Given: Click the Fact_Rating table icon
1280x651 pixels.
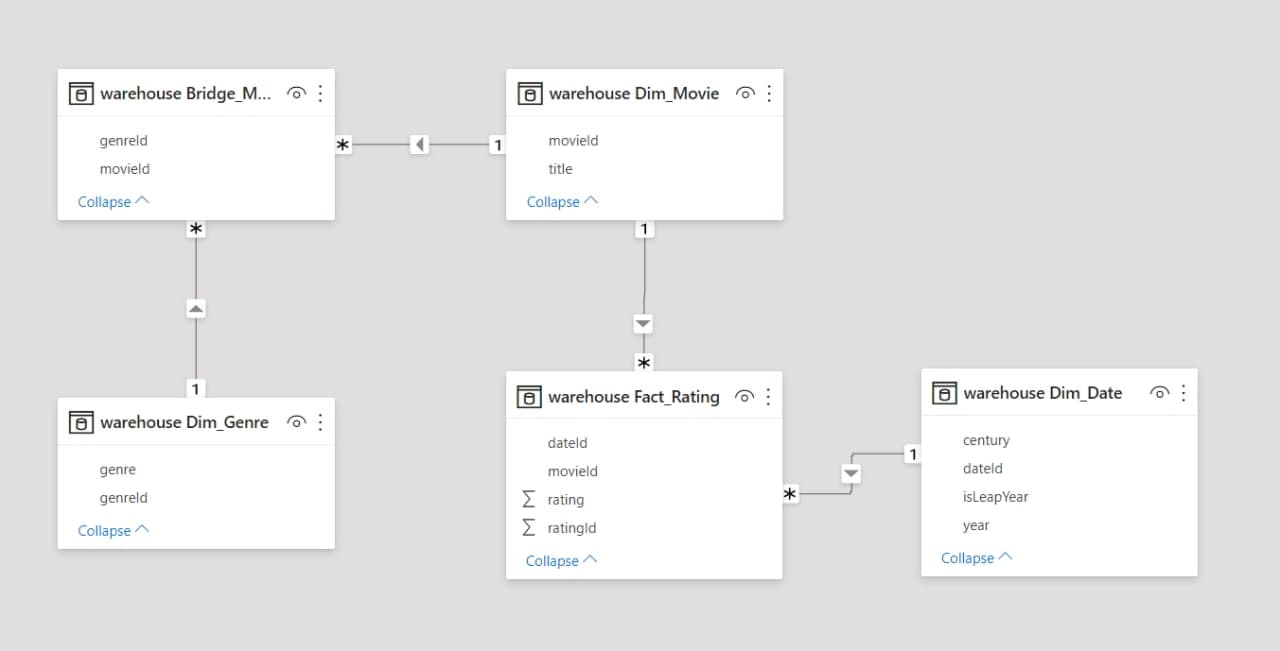Looking at the screenshot, I should [528, 397].
